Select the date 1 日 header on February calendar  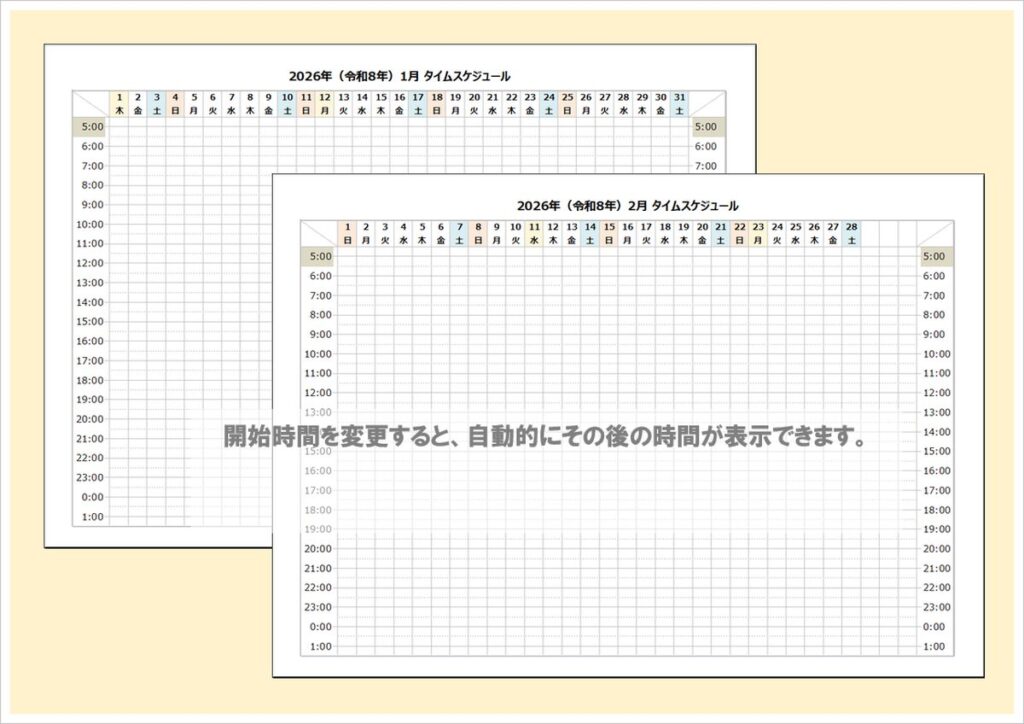347,233
